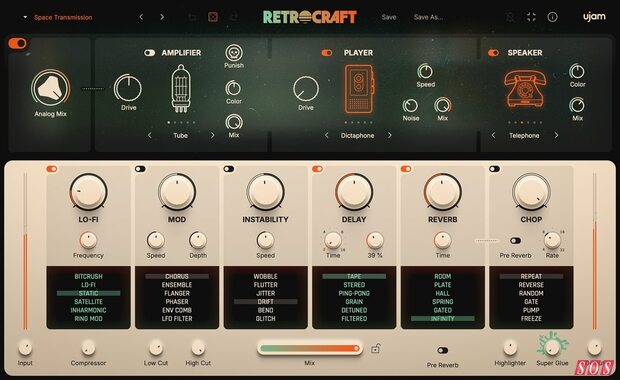Select previous speaker type before Telephone

point(493,135)
